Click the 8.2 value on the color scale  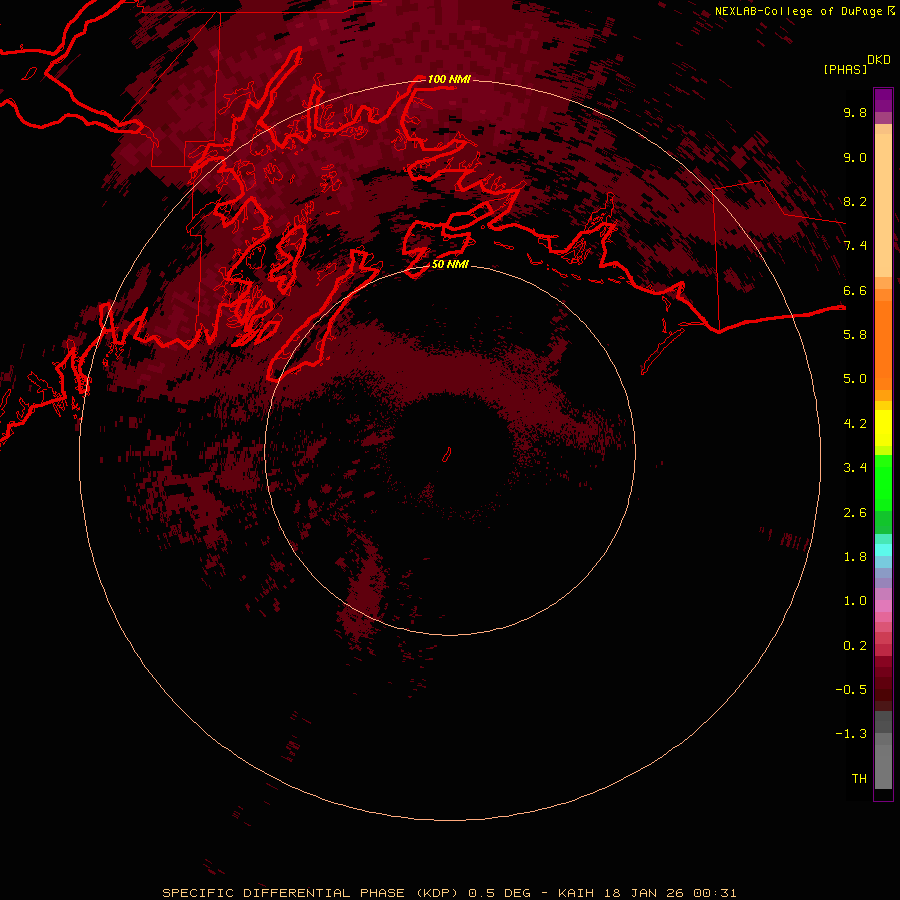click(855, 201)
